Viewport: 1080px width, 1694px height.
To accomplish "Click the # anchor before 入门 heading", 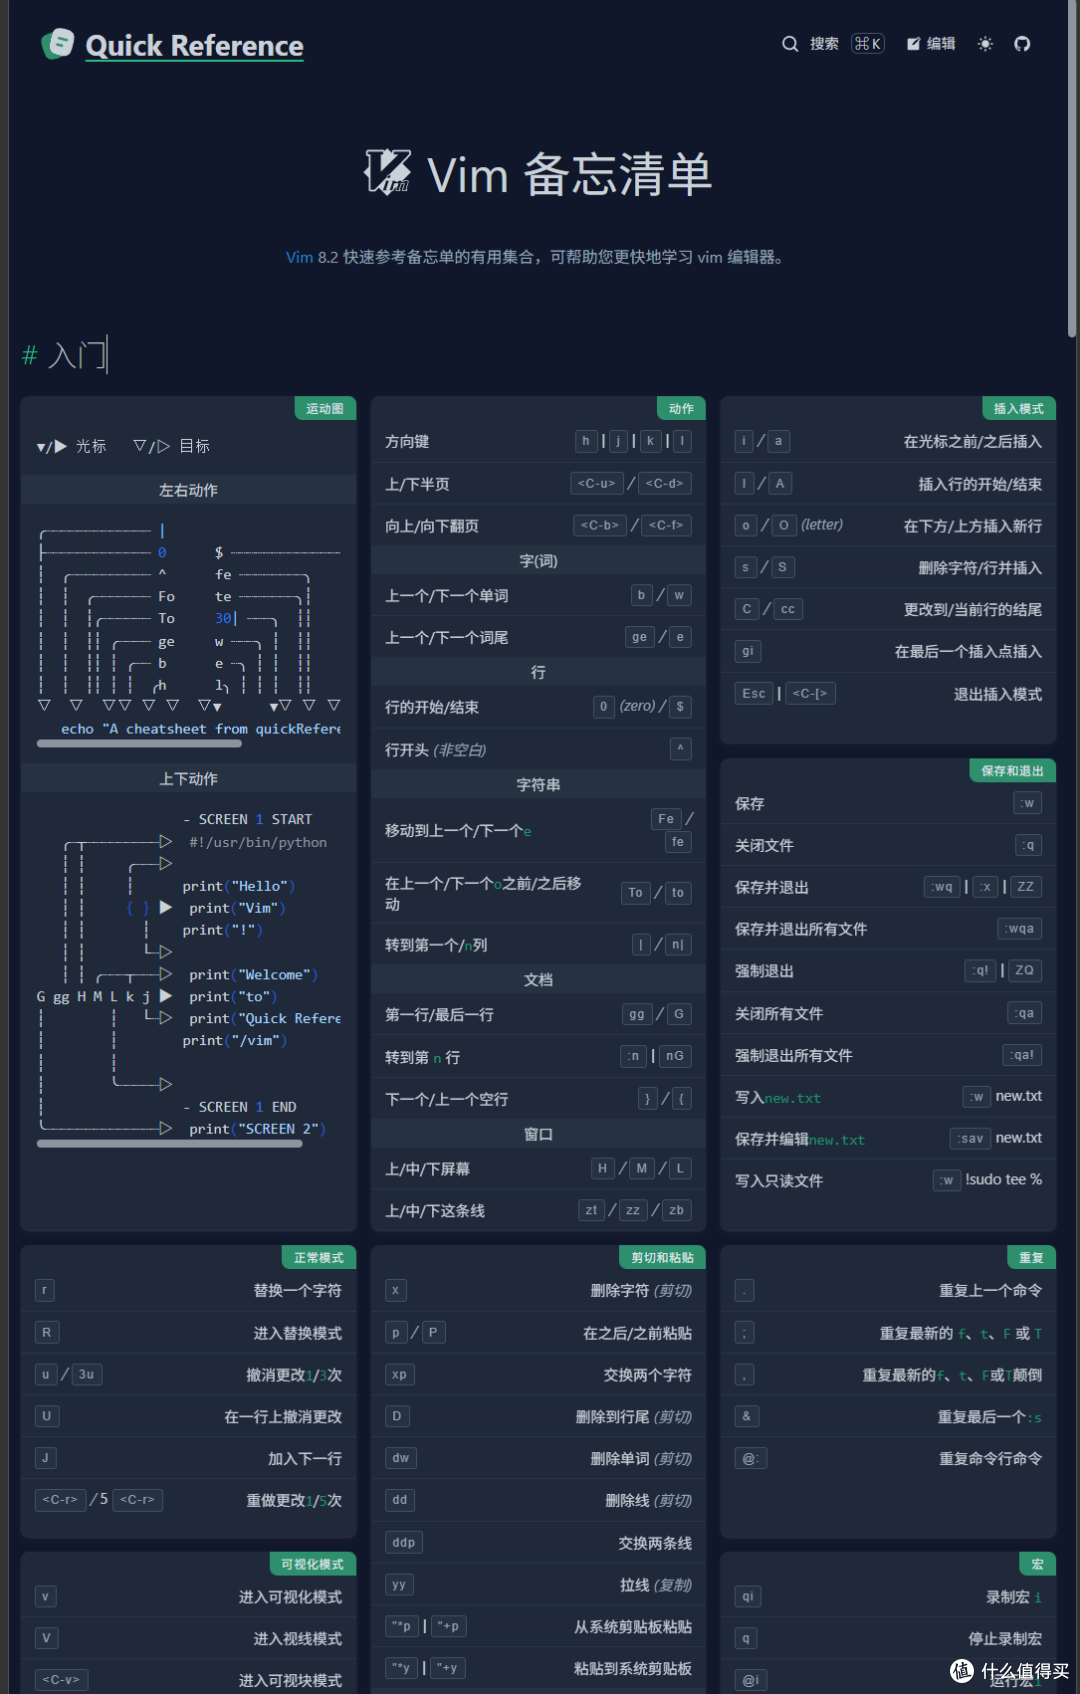I will coord(30,355).
